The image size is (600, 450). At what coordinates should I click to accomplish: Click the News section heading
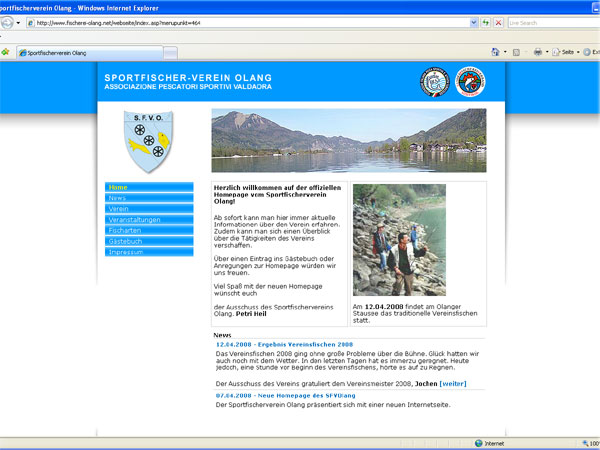222,335
